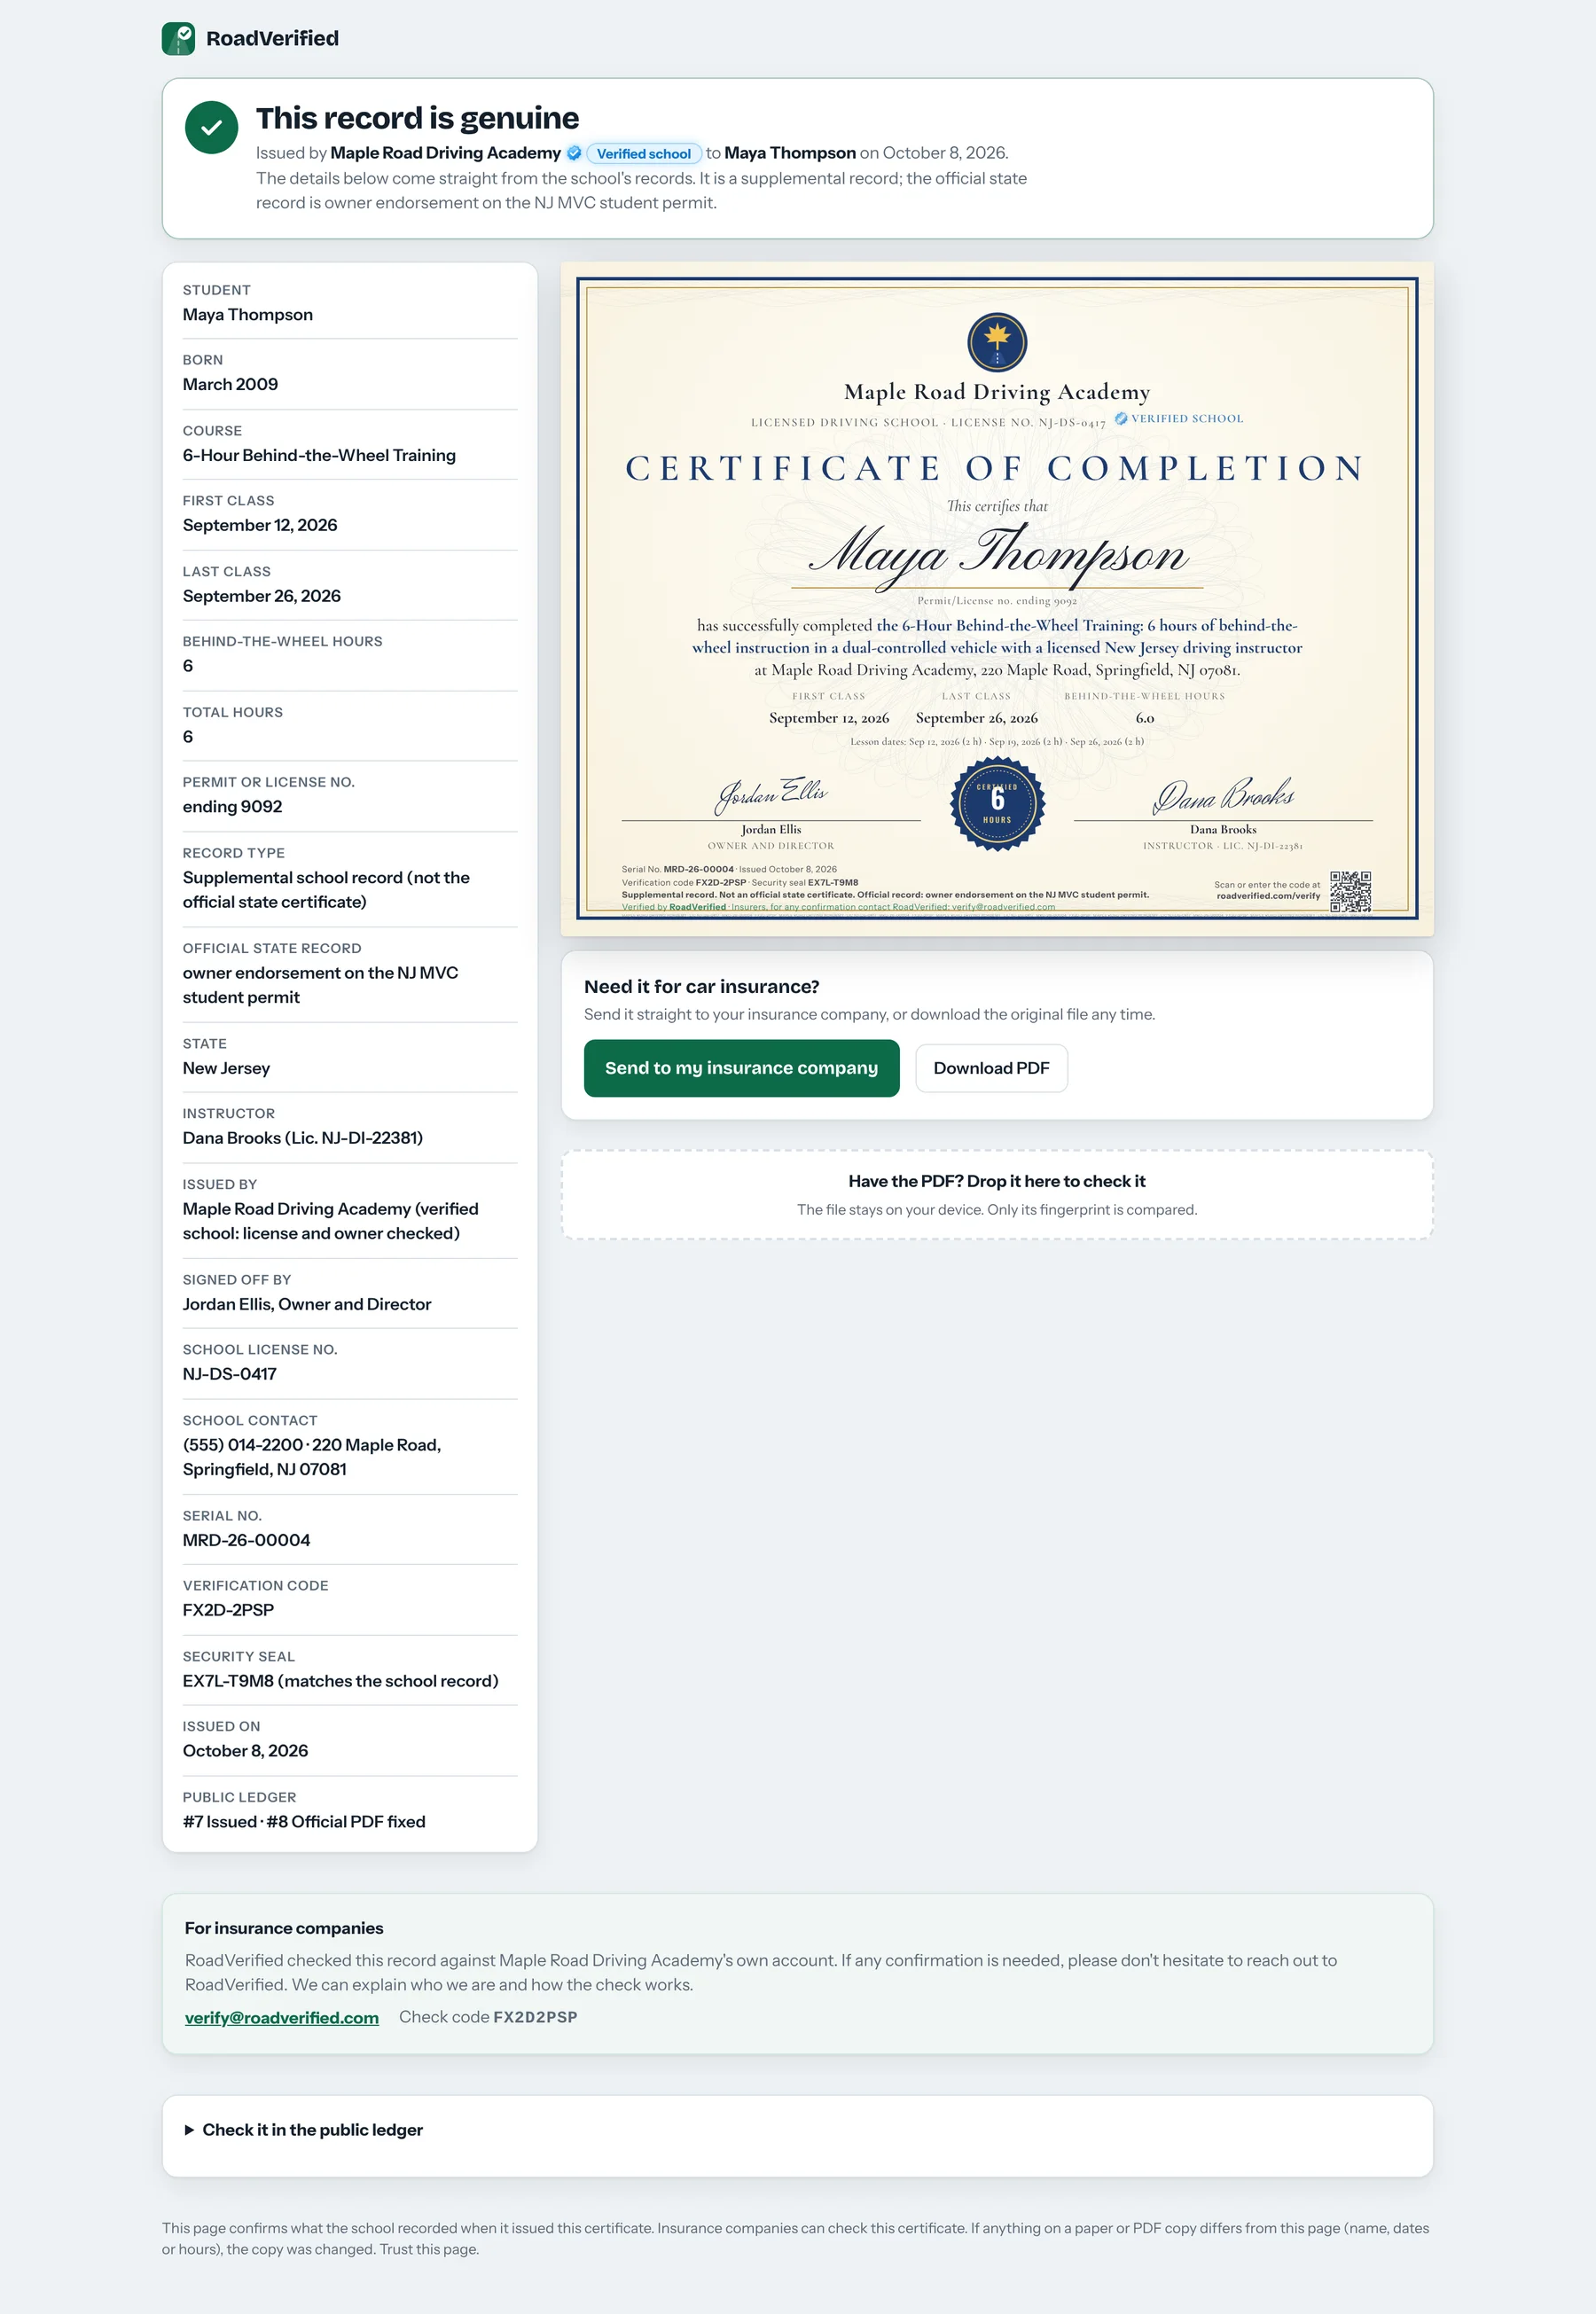Screen dimensions: 1596x2314
Task: Click the Maple Road Driving Academy issuer name
Action: tap(445, 153)
